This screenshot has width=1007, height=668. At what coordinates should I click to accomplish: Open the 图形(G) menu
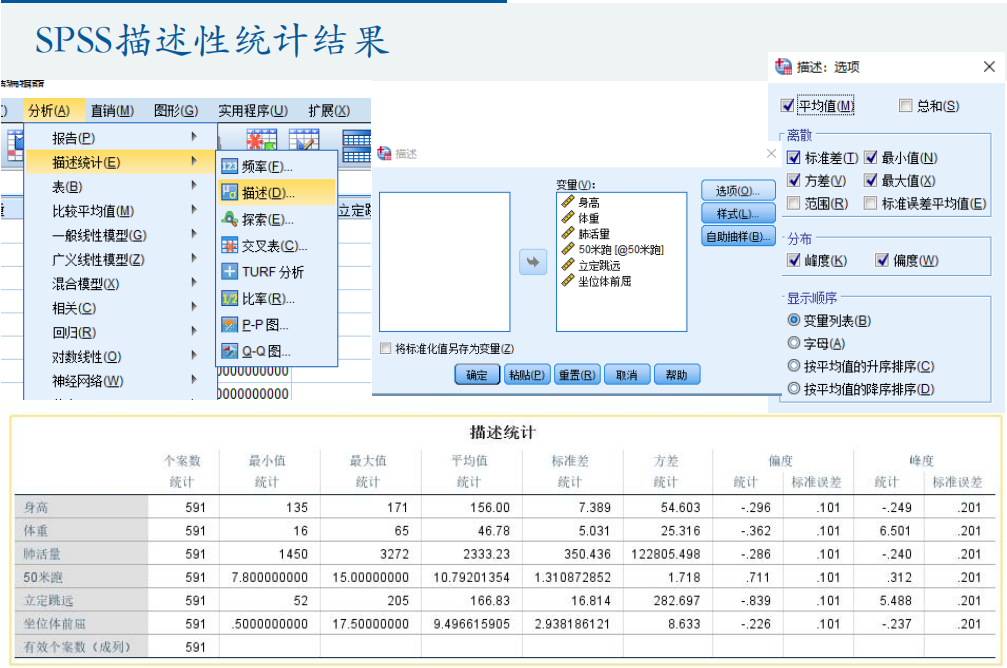tap(176, 110)
